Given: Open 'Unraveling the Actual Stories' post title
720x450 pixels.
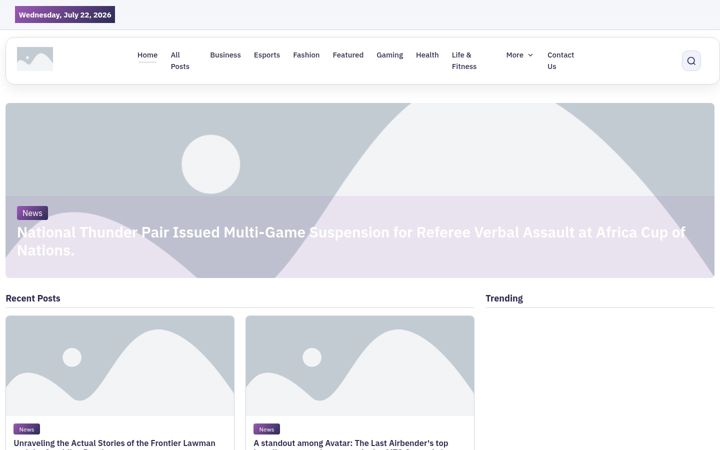Looking at the screenshot, I should (x=114, y=444).
